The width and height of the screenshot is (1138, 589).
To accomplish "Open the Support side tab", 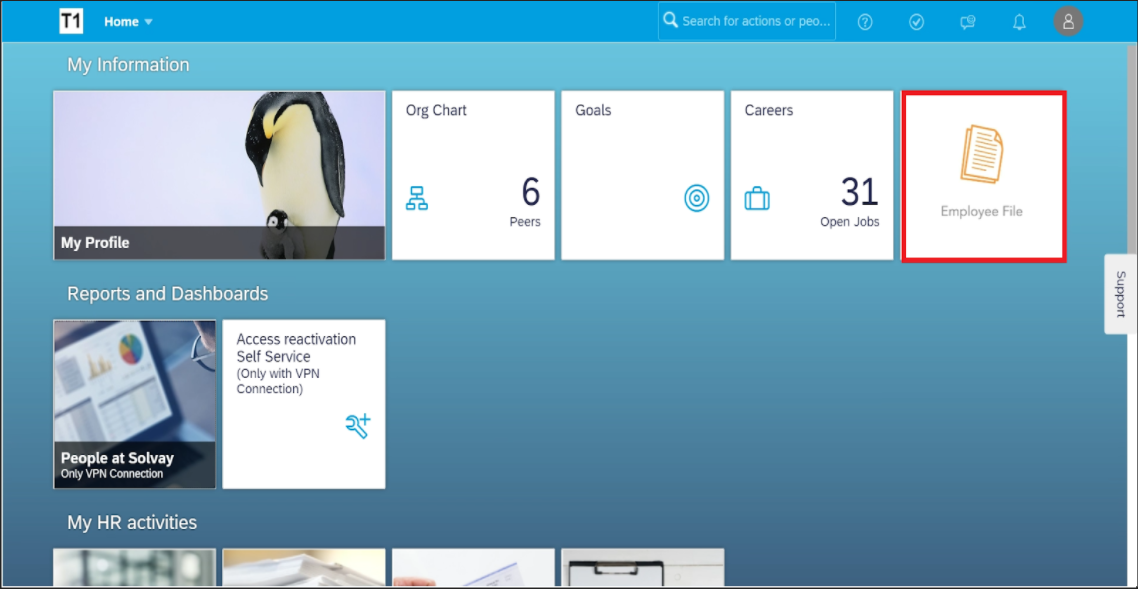I will coord(1120,294).
